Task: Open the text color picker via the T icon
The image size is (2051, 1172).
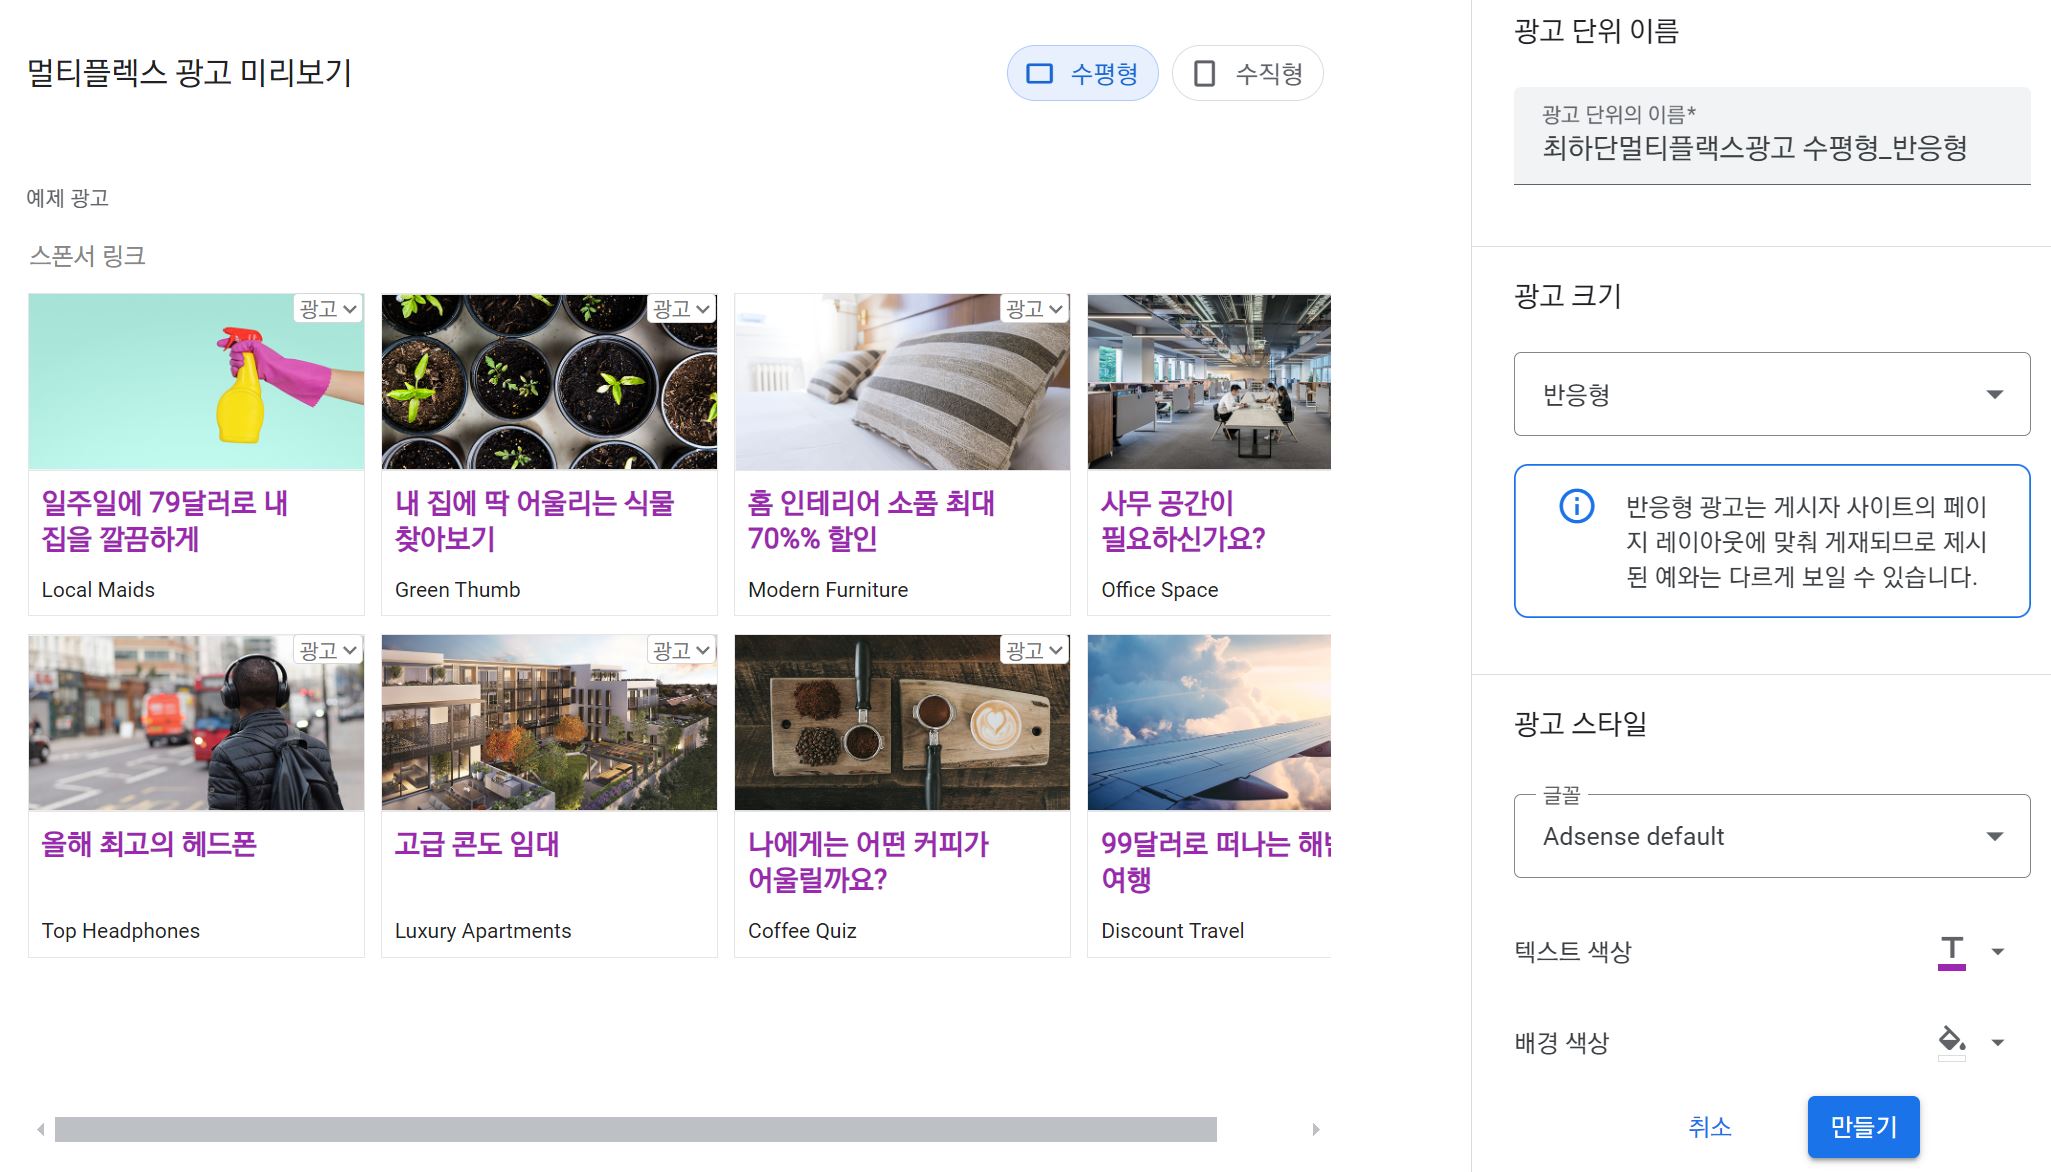Action: [x=1951, y=950]
